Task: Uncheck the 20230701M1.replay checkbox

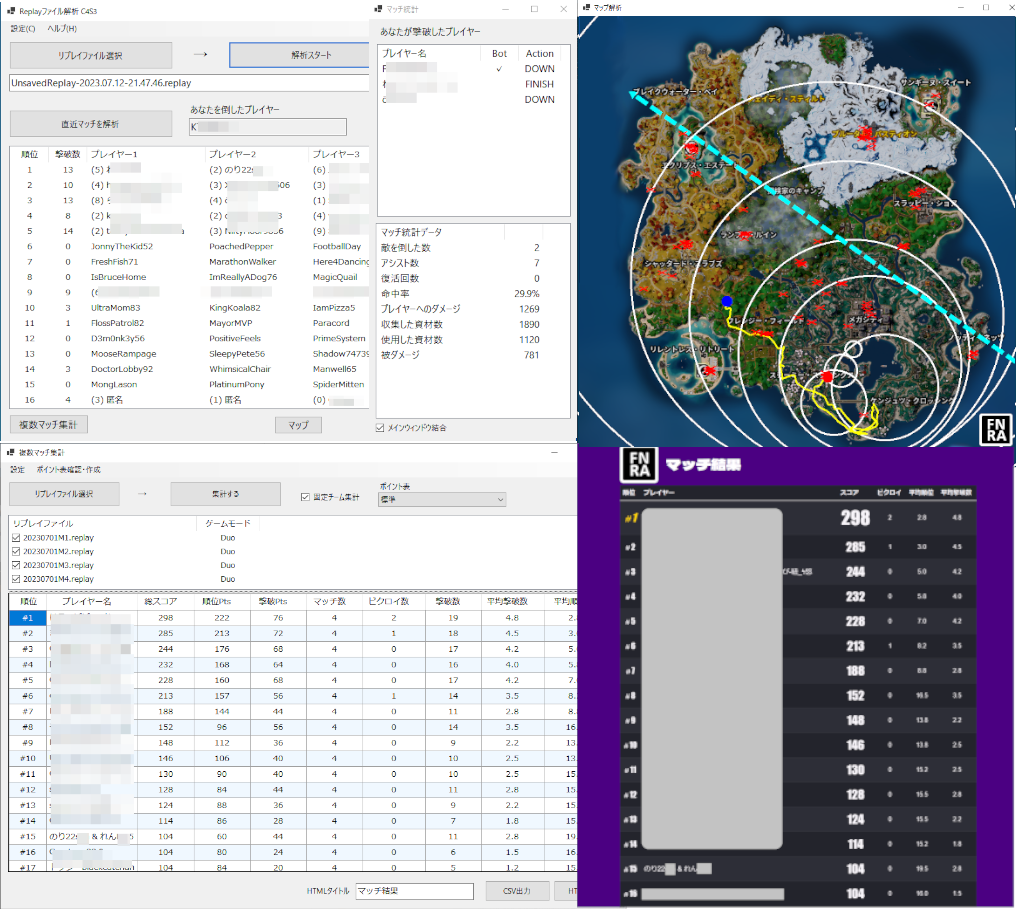Action: point(16,538)
